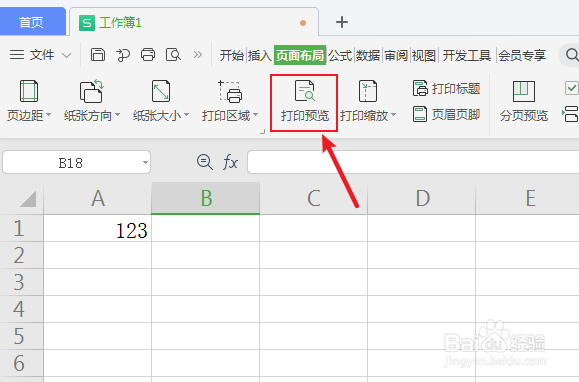Select column D header
Image resolution: width=579 pixels, height=382 pixels.
[422, 199]
